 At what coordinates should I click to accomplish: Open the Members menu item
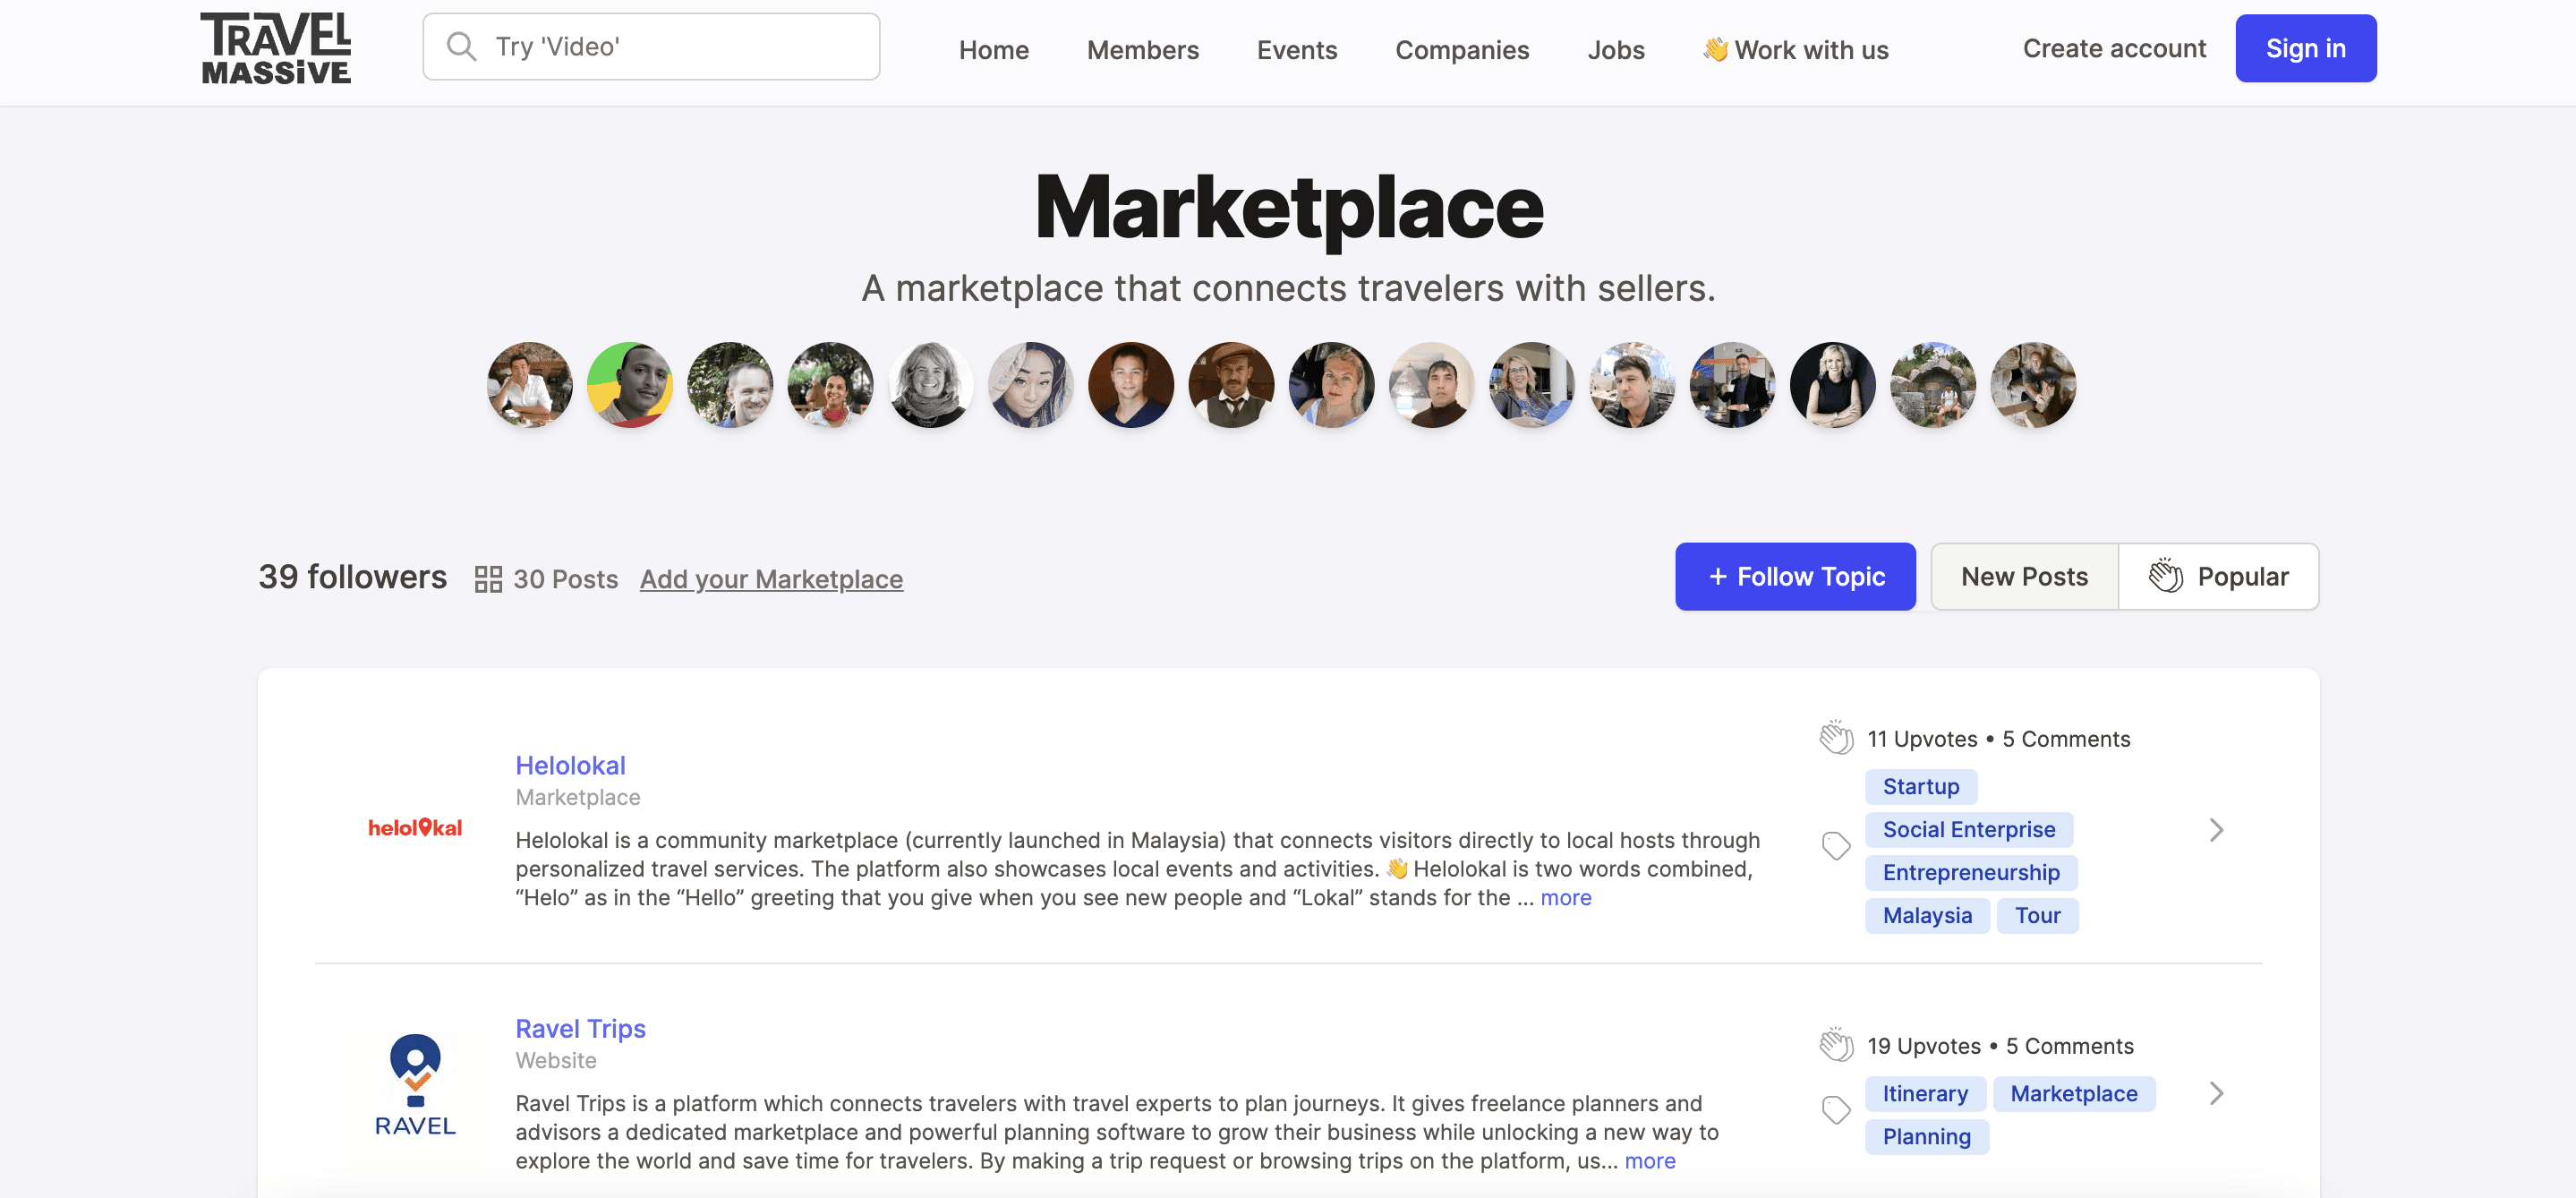tap(1142, 50)
